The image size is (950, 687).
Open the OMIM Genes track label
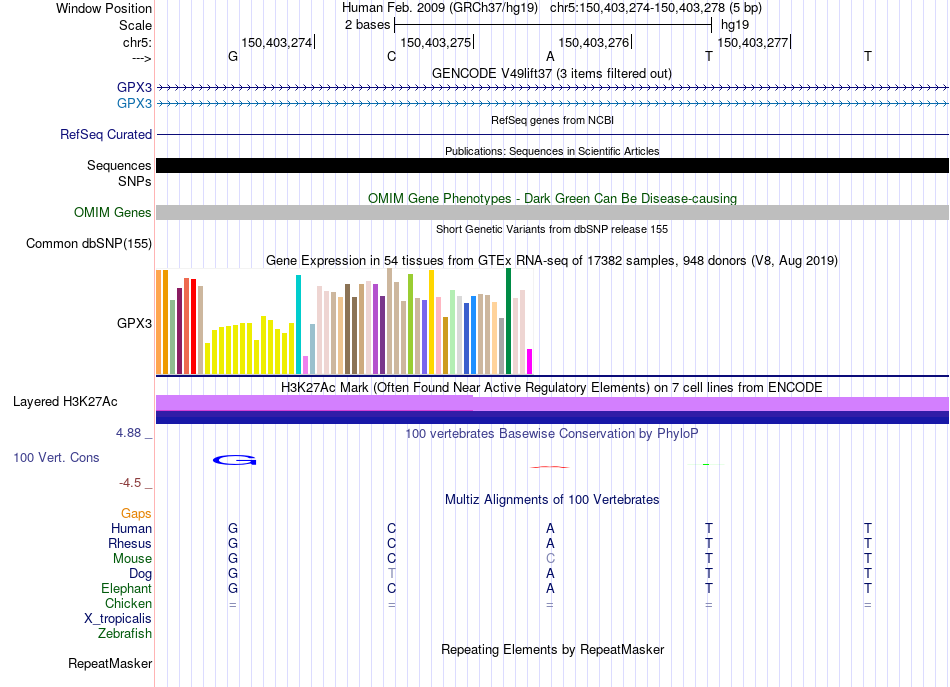tap(112, 213)
